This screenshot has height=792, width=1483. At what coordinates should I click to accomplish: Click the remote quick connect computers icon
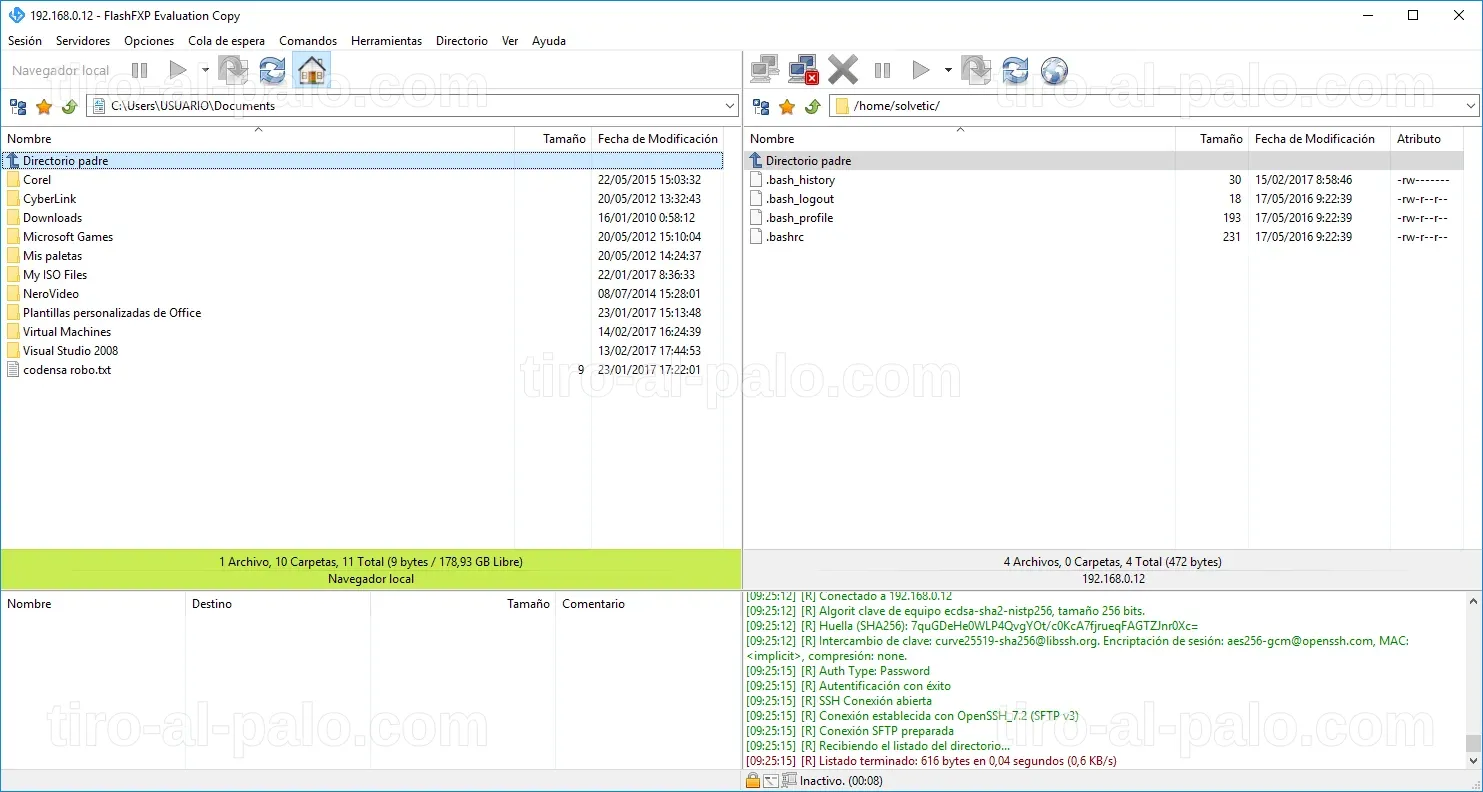pyautogui.click(x=765, y=70)
